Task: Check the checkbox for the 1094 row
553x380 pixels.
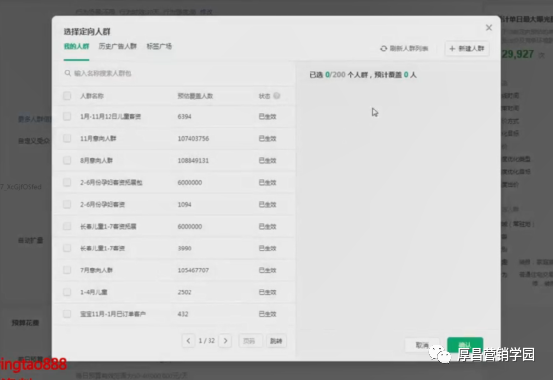Action: (67, 204)
